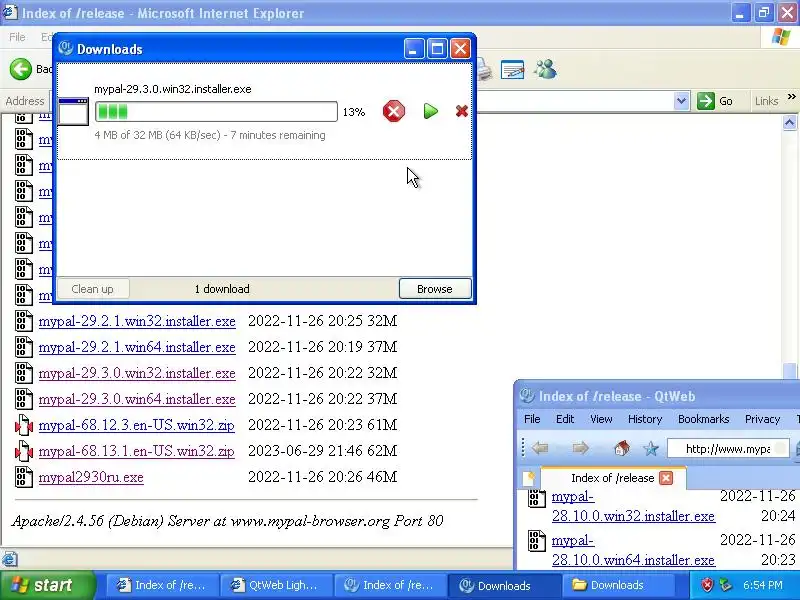Click the Clean up button in Downloads
The height and width of the screenshot is (600, 800).
coord(92,289)
